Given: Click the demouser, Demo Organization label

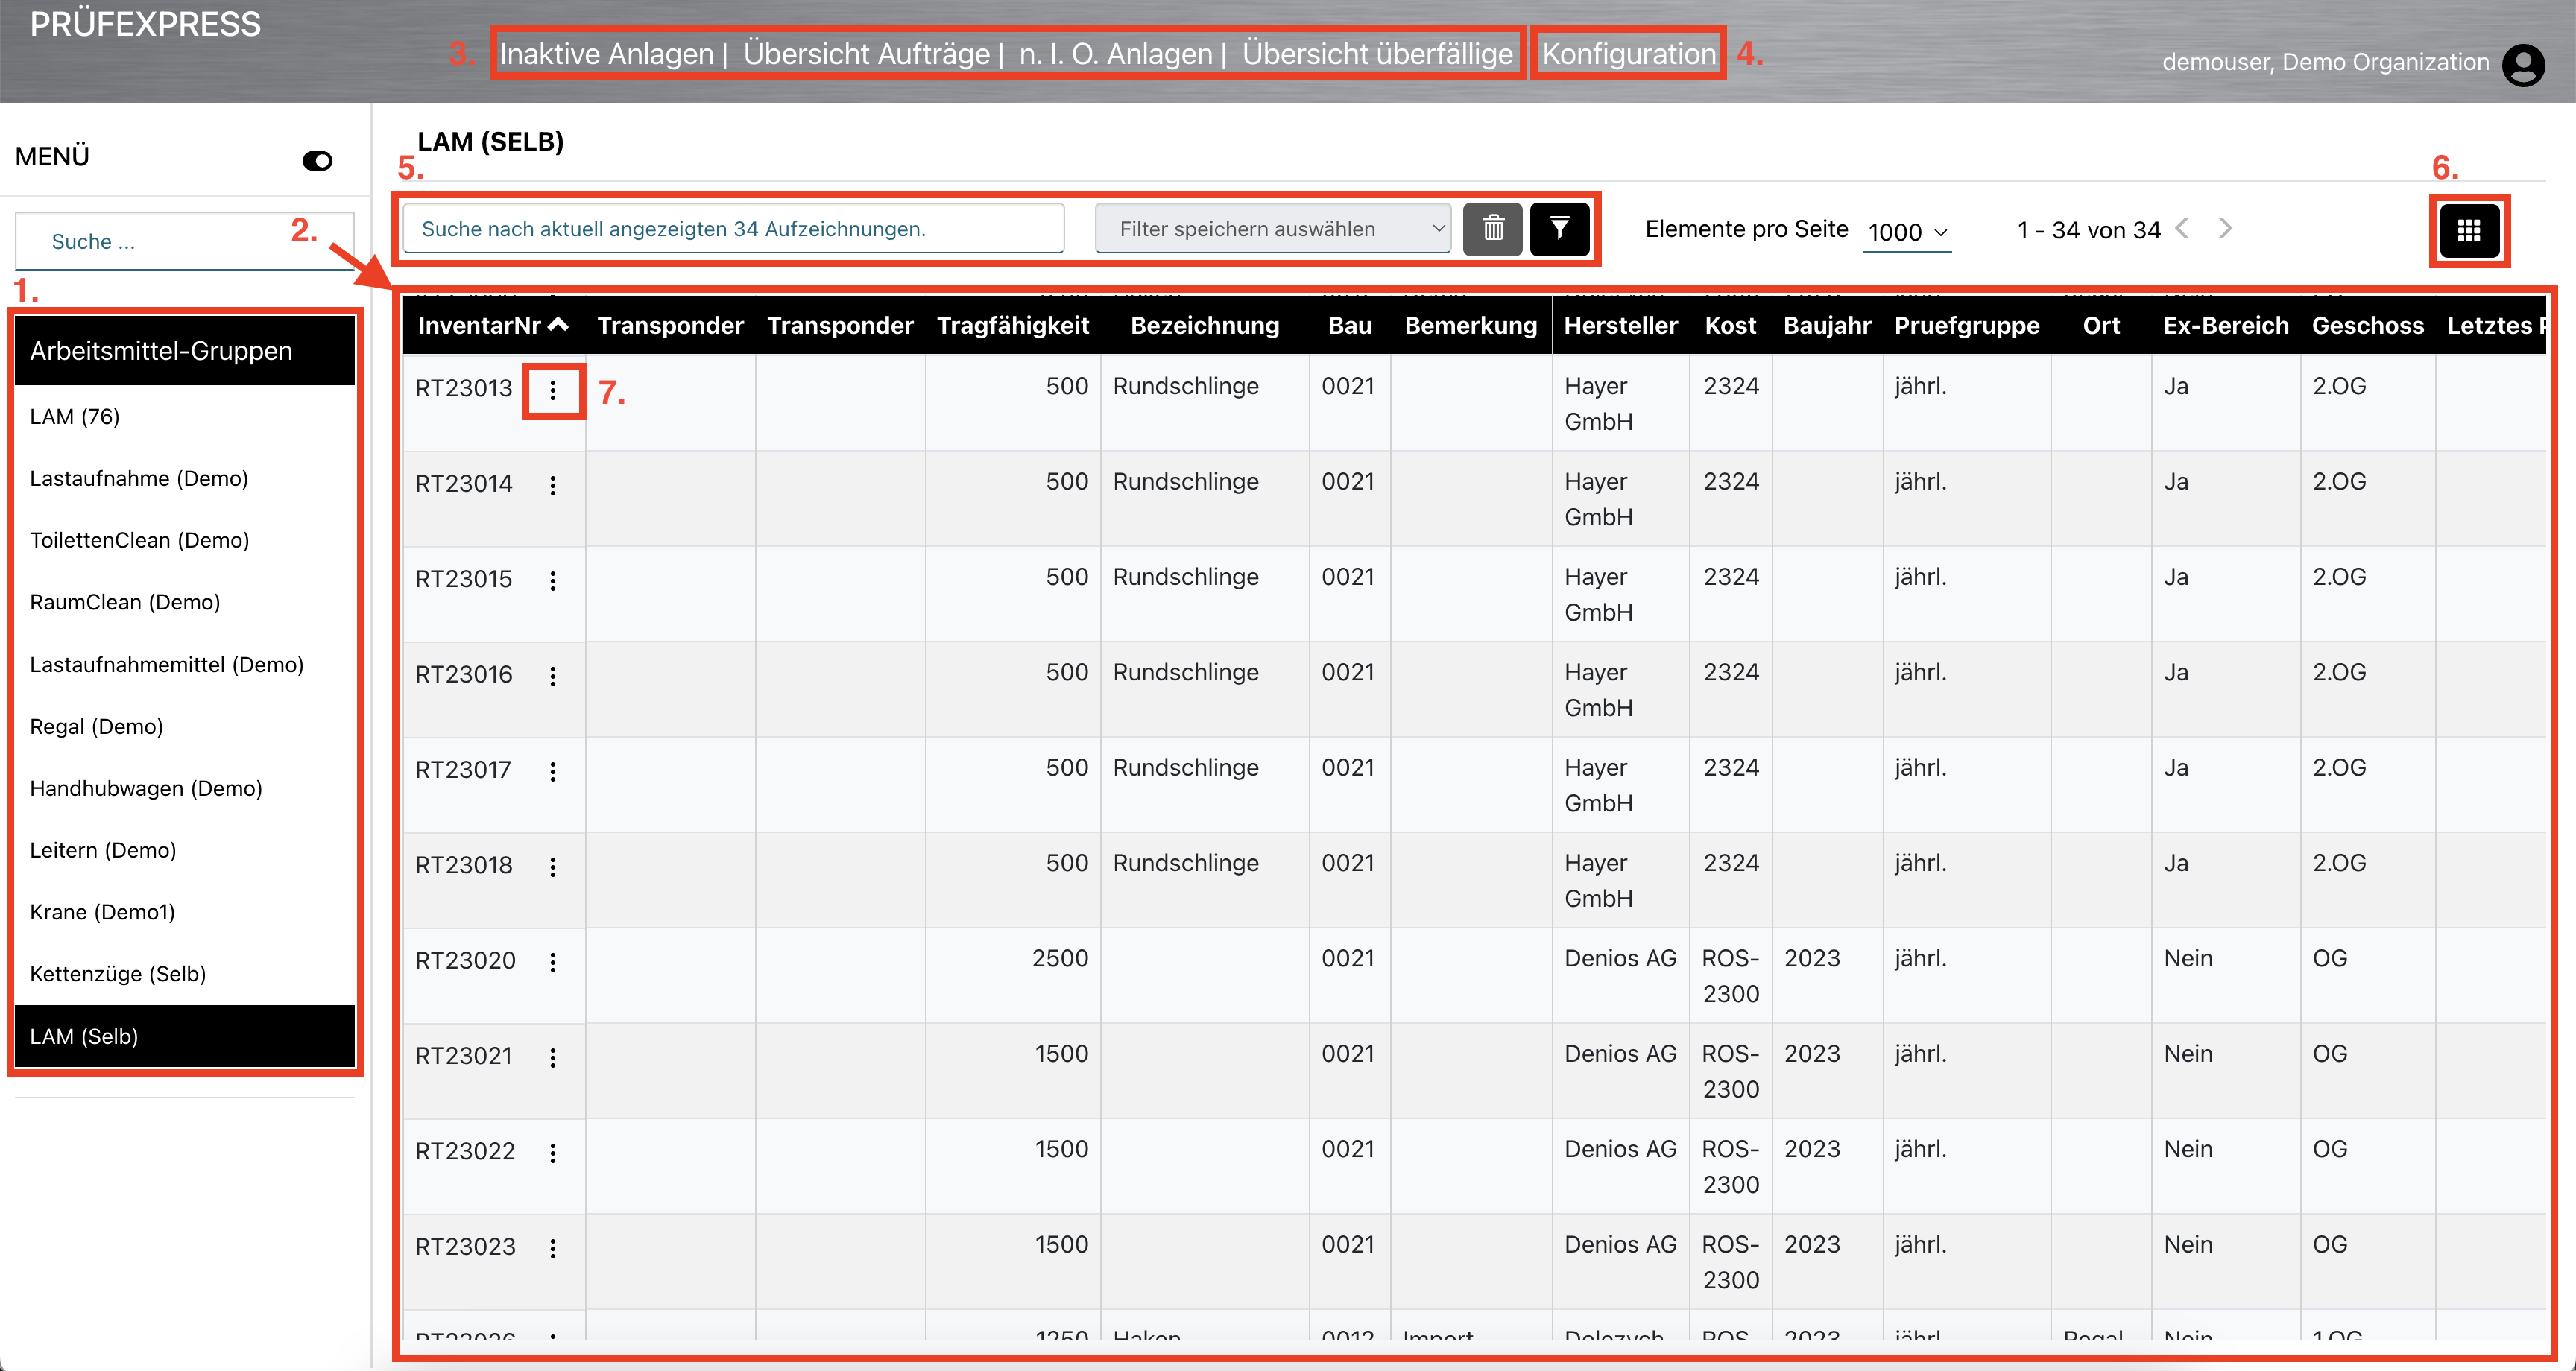Looking at the screenshot, I should (x=2326, y=62).
